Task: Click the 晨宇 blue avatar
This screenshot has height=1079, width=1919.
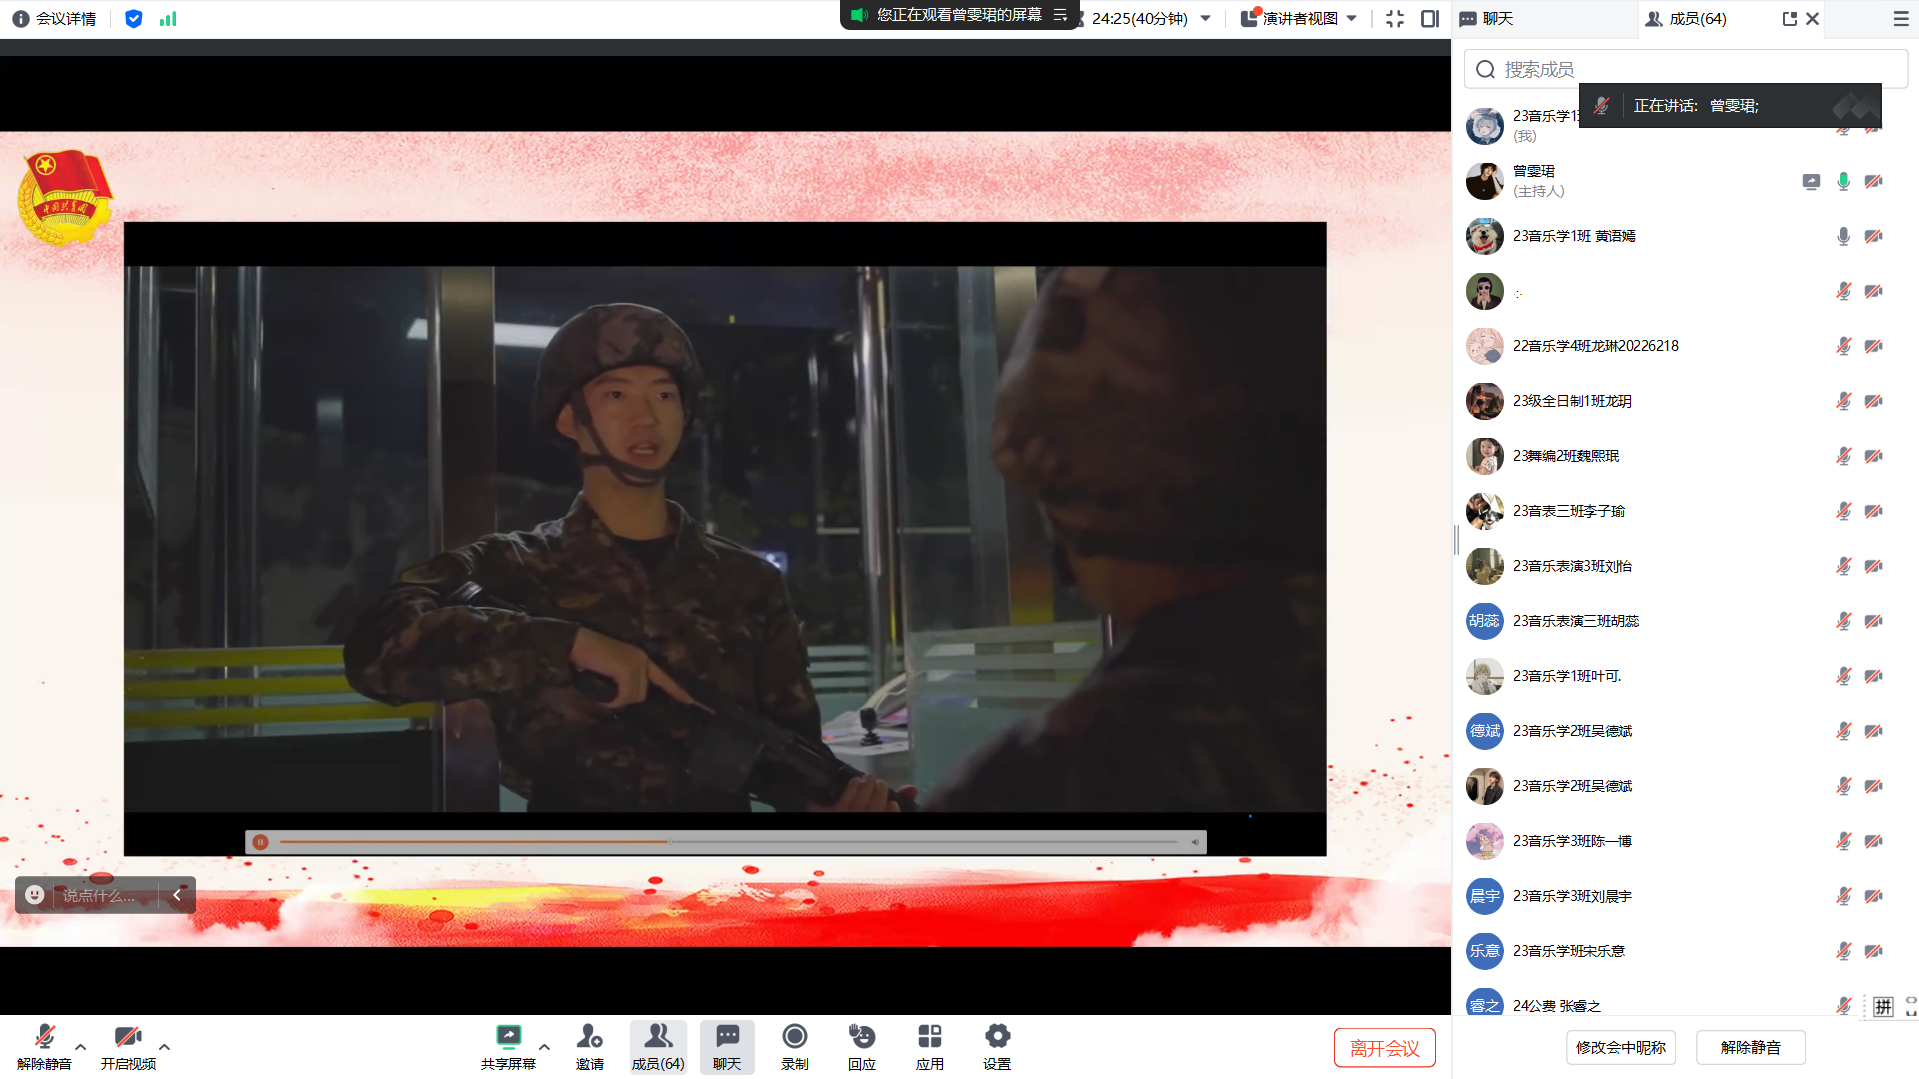Action: tap(1484, 896)
